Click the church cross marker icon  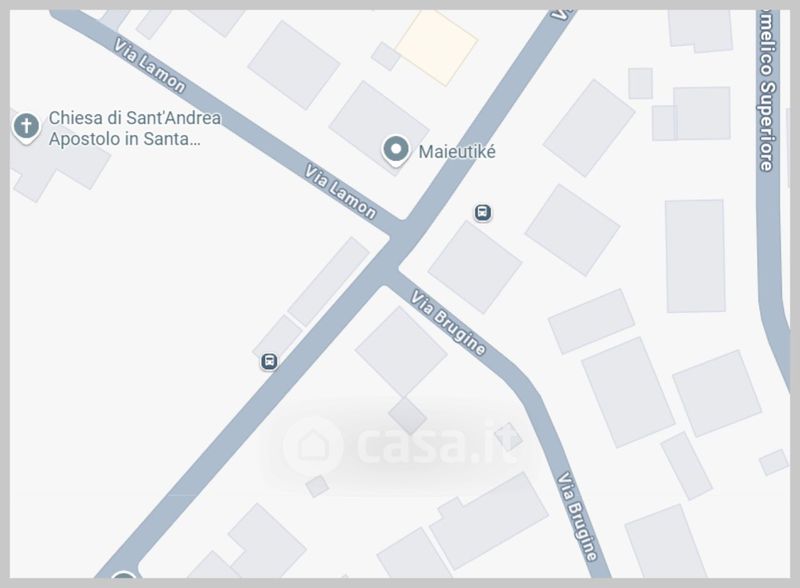click(x=27, y=125)
